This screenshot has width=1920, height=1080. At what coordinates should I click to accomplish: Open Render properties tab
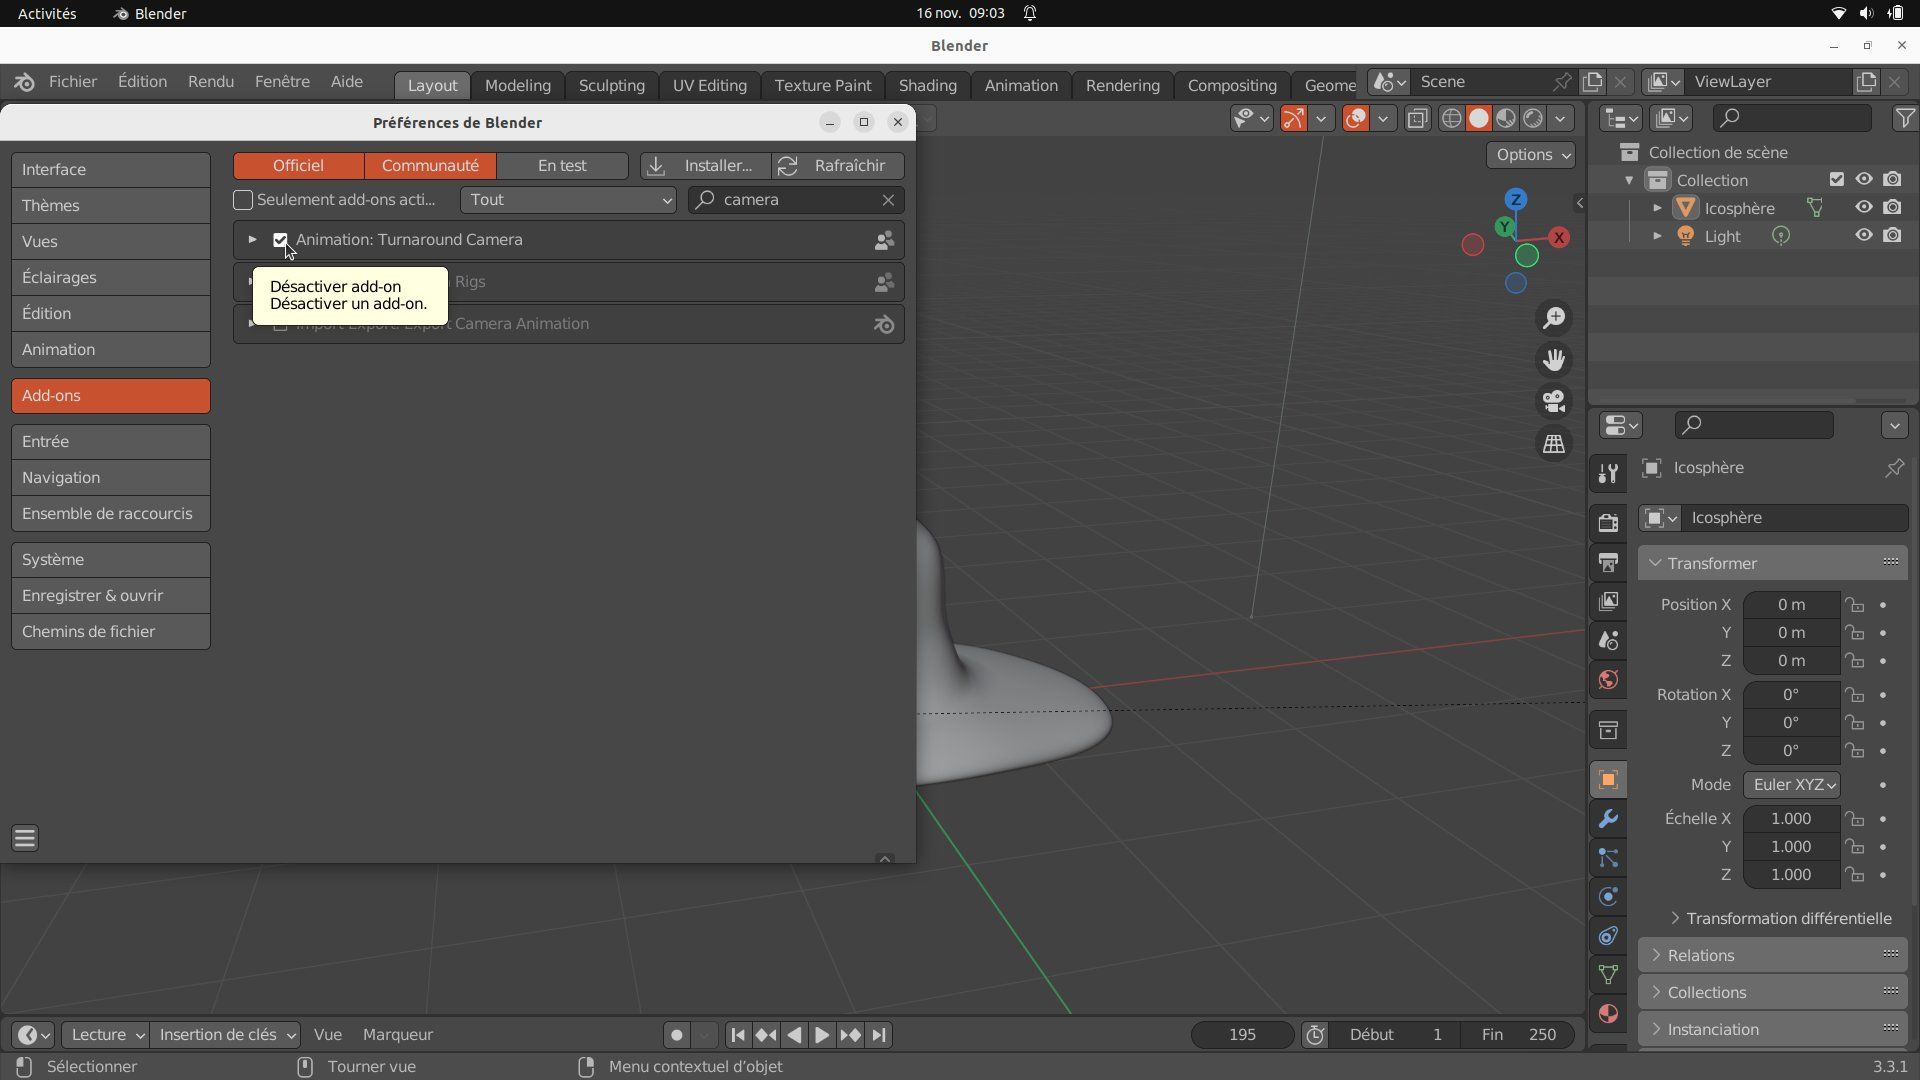pyautogui.click(x=1608, y=523)
